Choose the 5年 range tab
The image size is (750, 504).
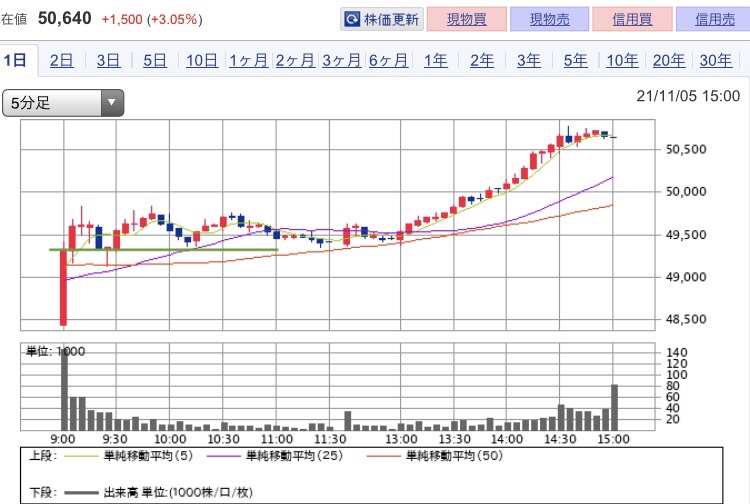pos(576,61)
